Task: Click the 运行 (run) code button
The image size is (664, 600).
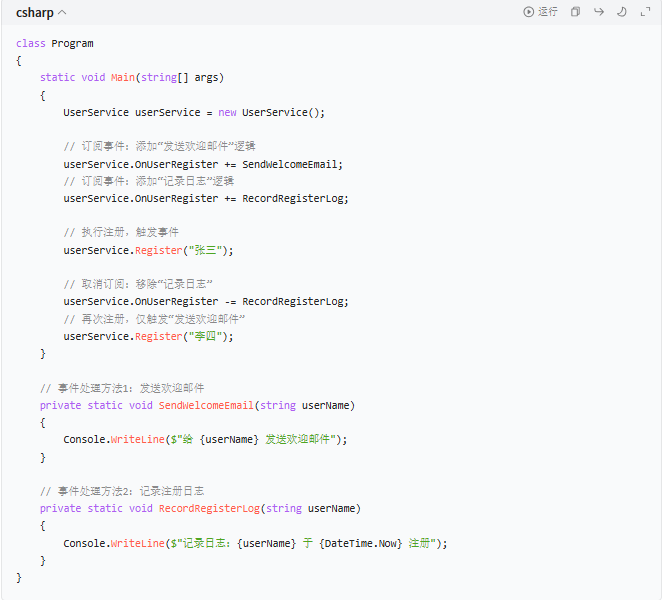Action: click(x=540, y=12)
